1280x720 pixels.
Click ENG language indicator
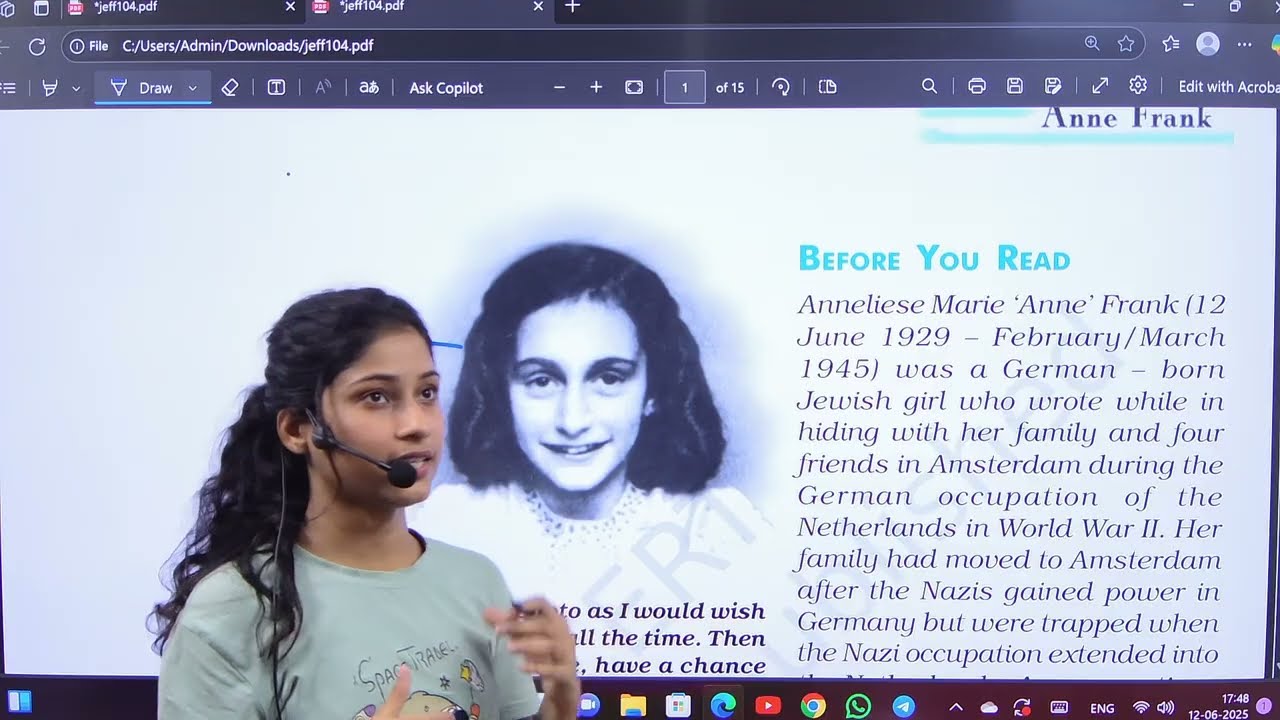[x=1102, y=708]
